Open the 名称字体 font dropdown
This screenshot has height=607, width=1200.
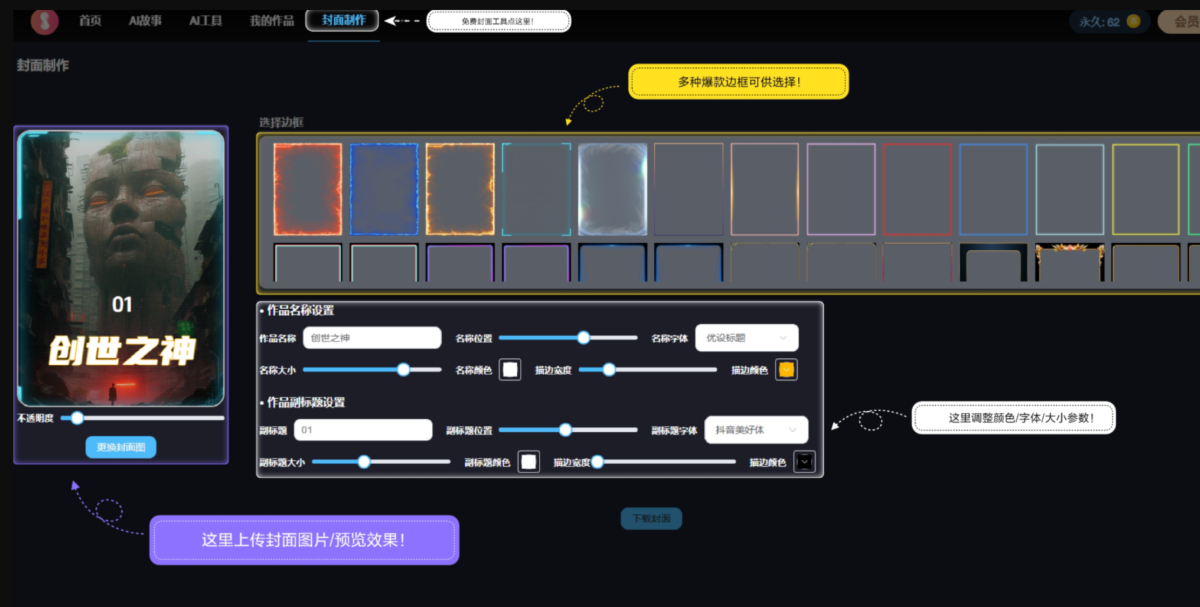point(747,338)
